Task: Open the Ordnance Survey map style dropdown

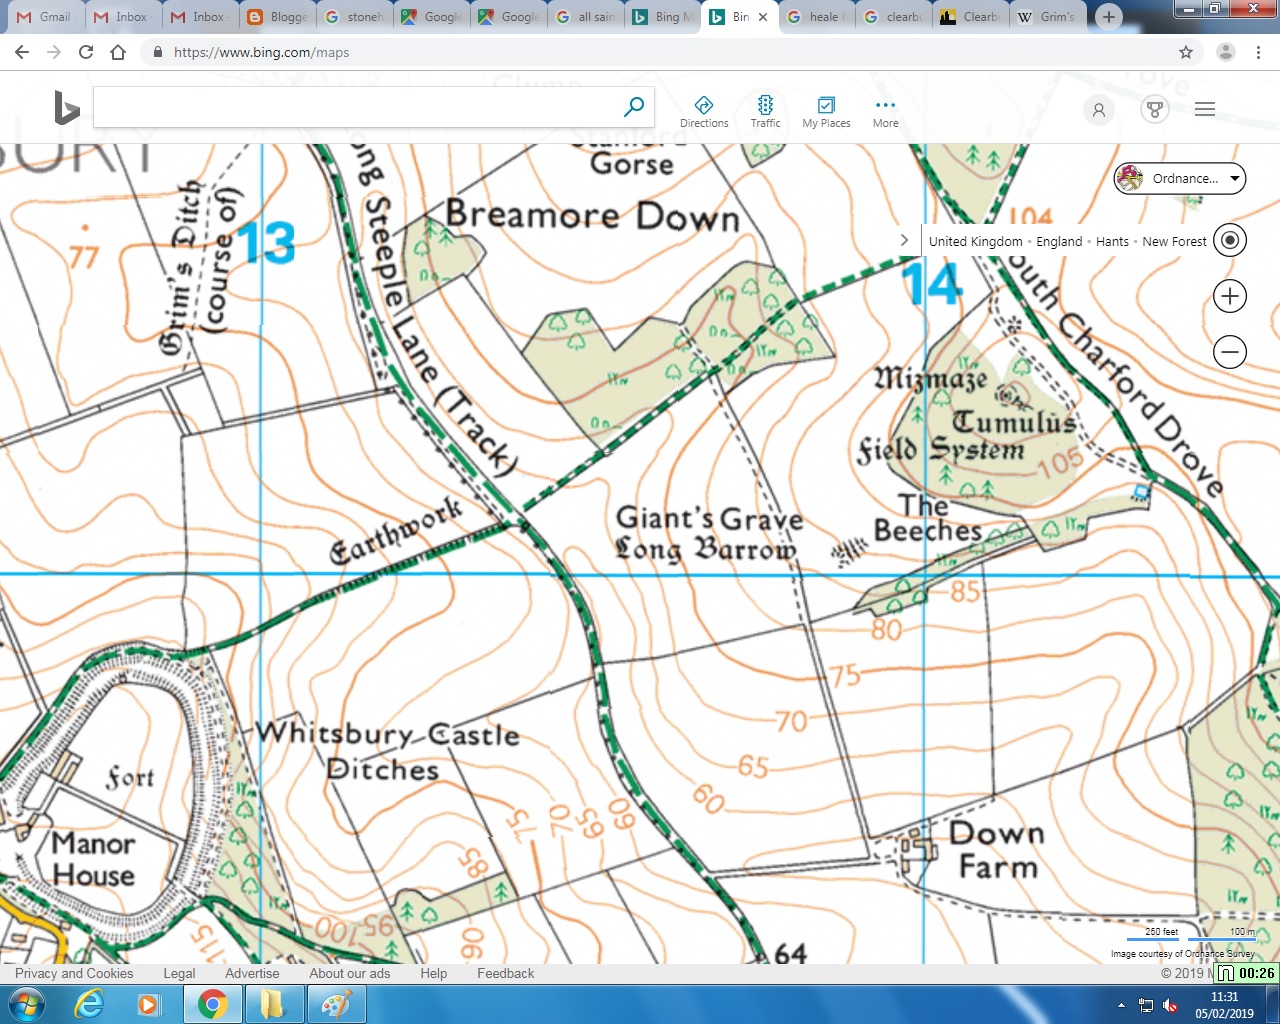Action: point(1179,179)
